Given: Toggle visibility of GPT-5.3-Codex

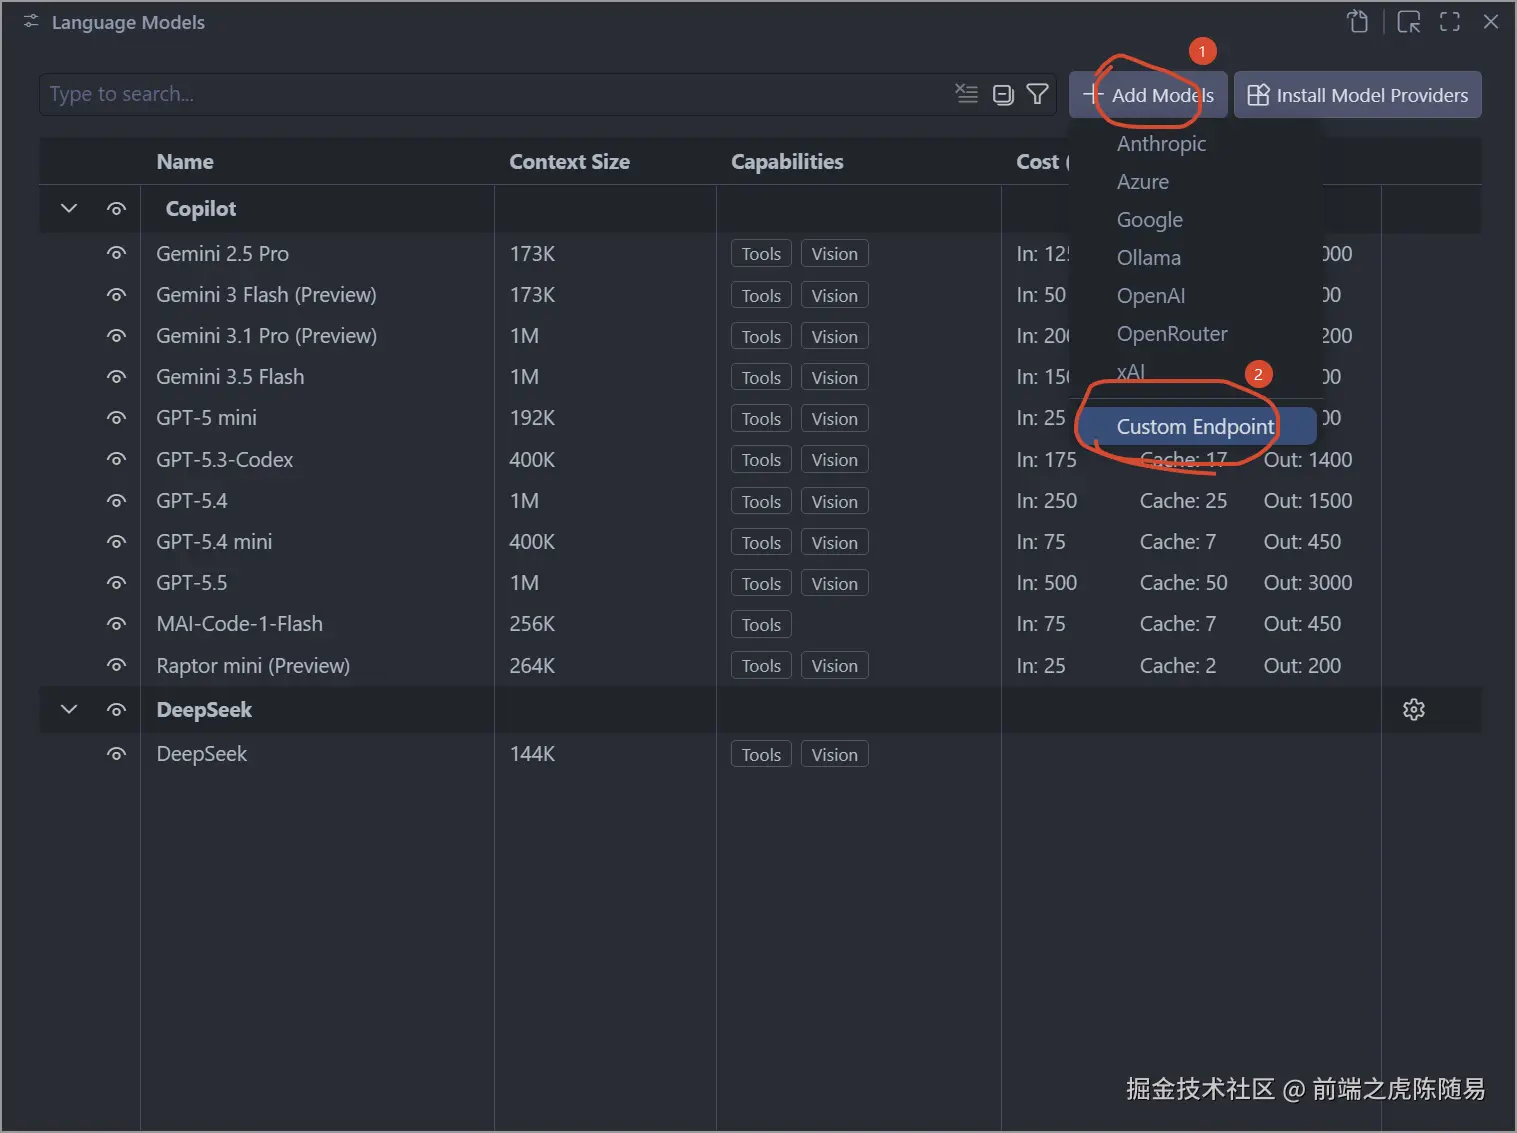Looking at the screenshot, I should click(117, 460).
